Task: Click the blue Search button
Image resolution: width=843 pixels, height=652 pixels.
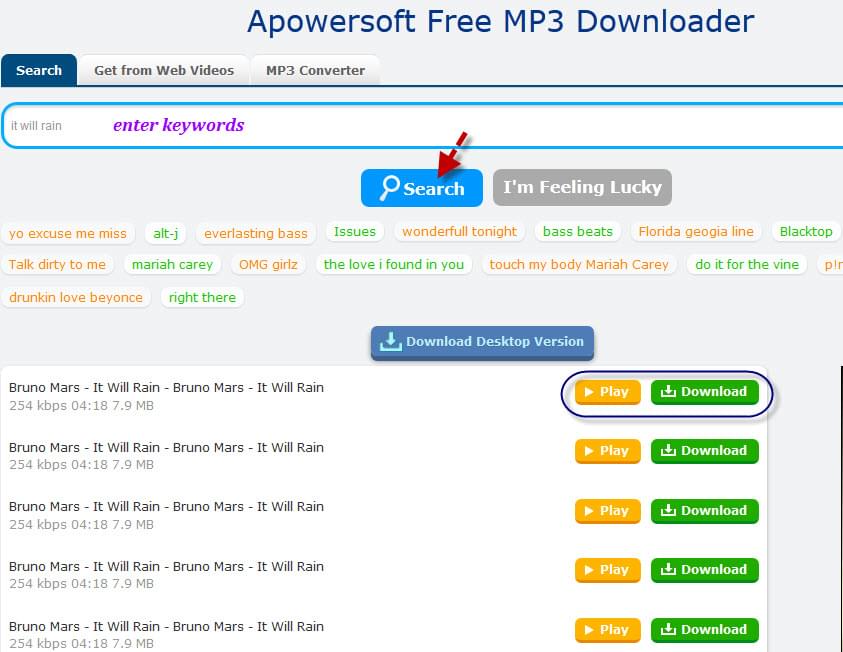Action: point(422,188)
